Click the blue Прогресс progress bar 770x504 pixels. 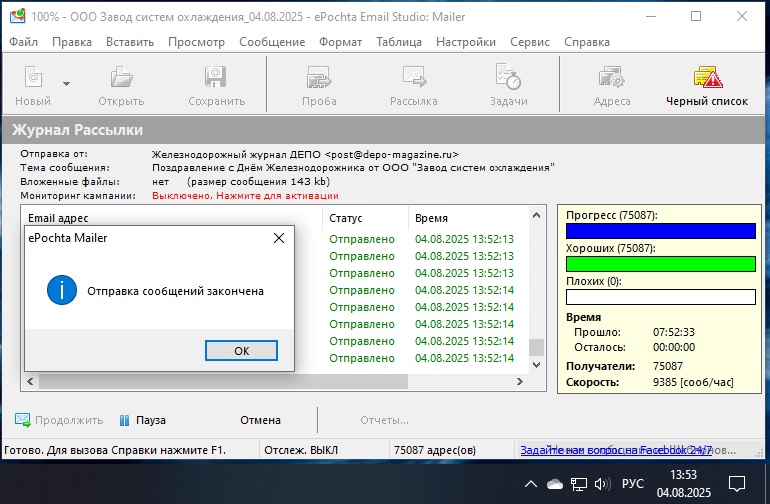pos(660,231)
